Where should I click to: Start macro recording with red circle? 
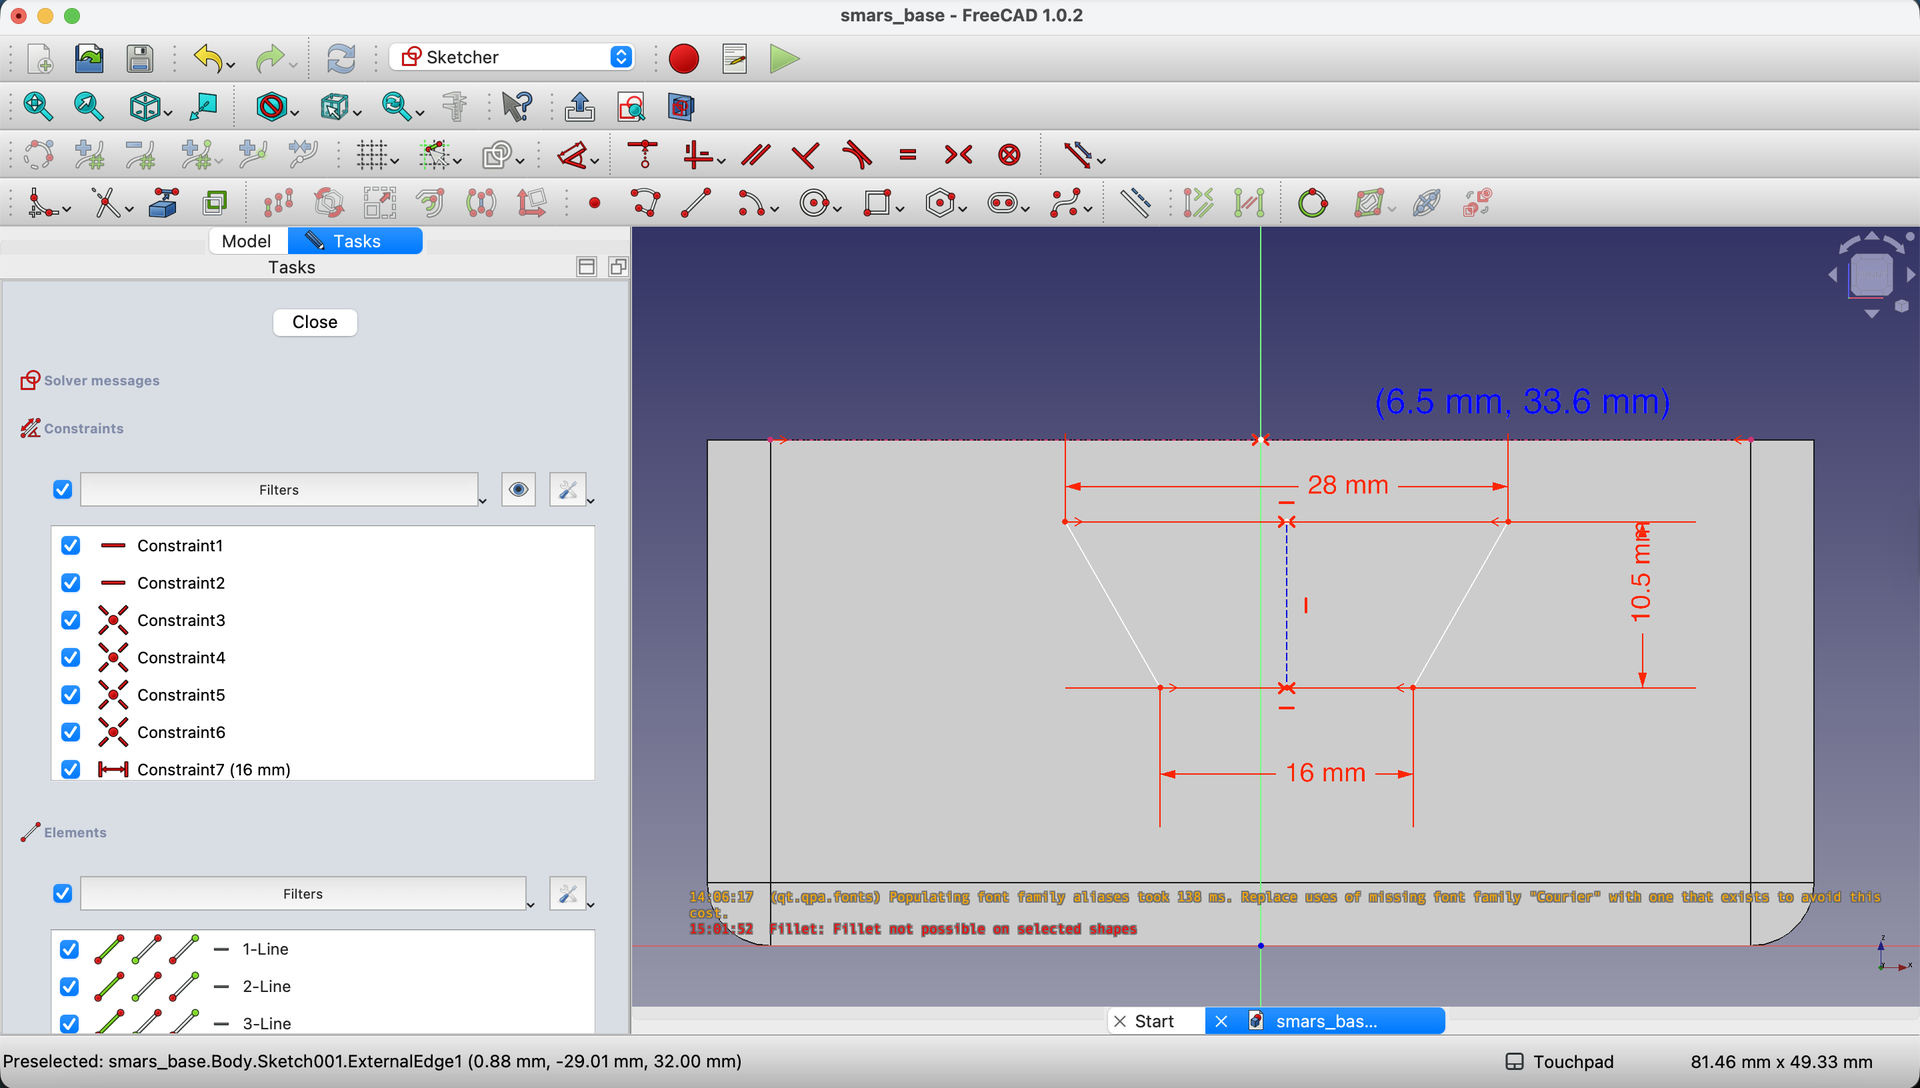point(684,59)
